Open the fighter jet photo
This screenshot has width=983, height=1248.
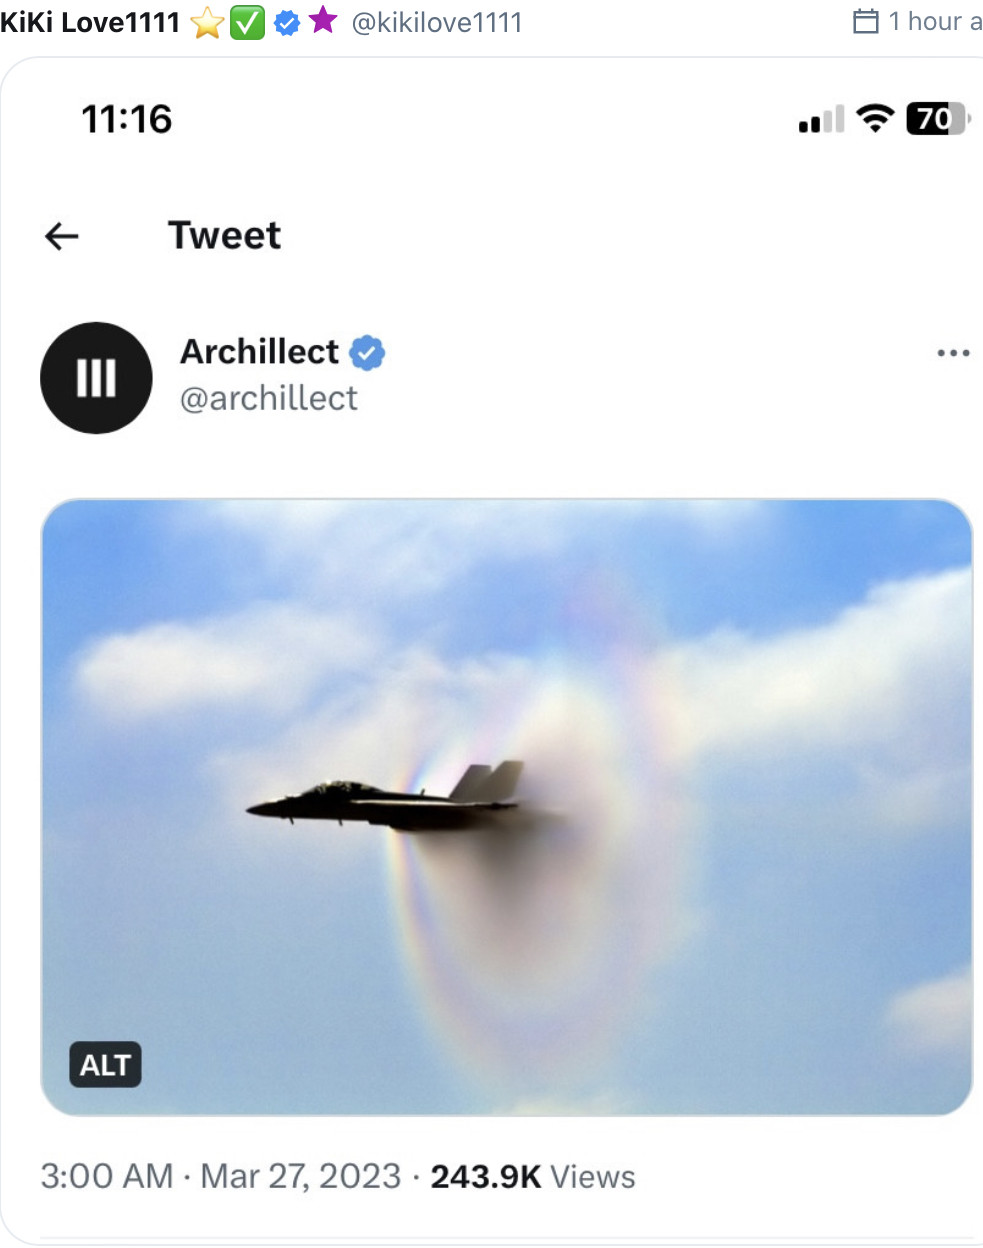click(506, 807)
